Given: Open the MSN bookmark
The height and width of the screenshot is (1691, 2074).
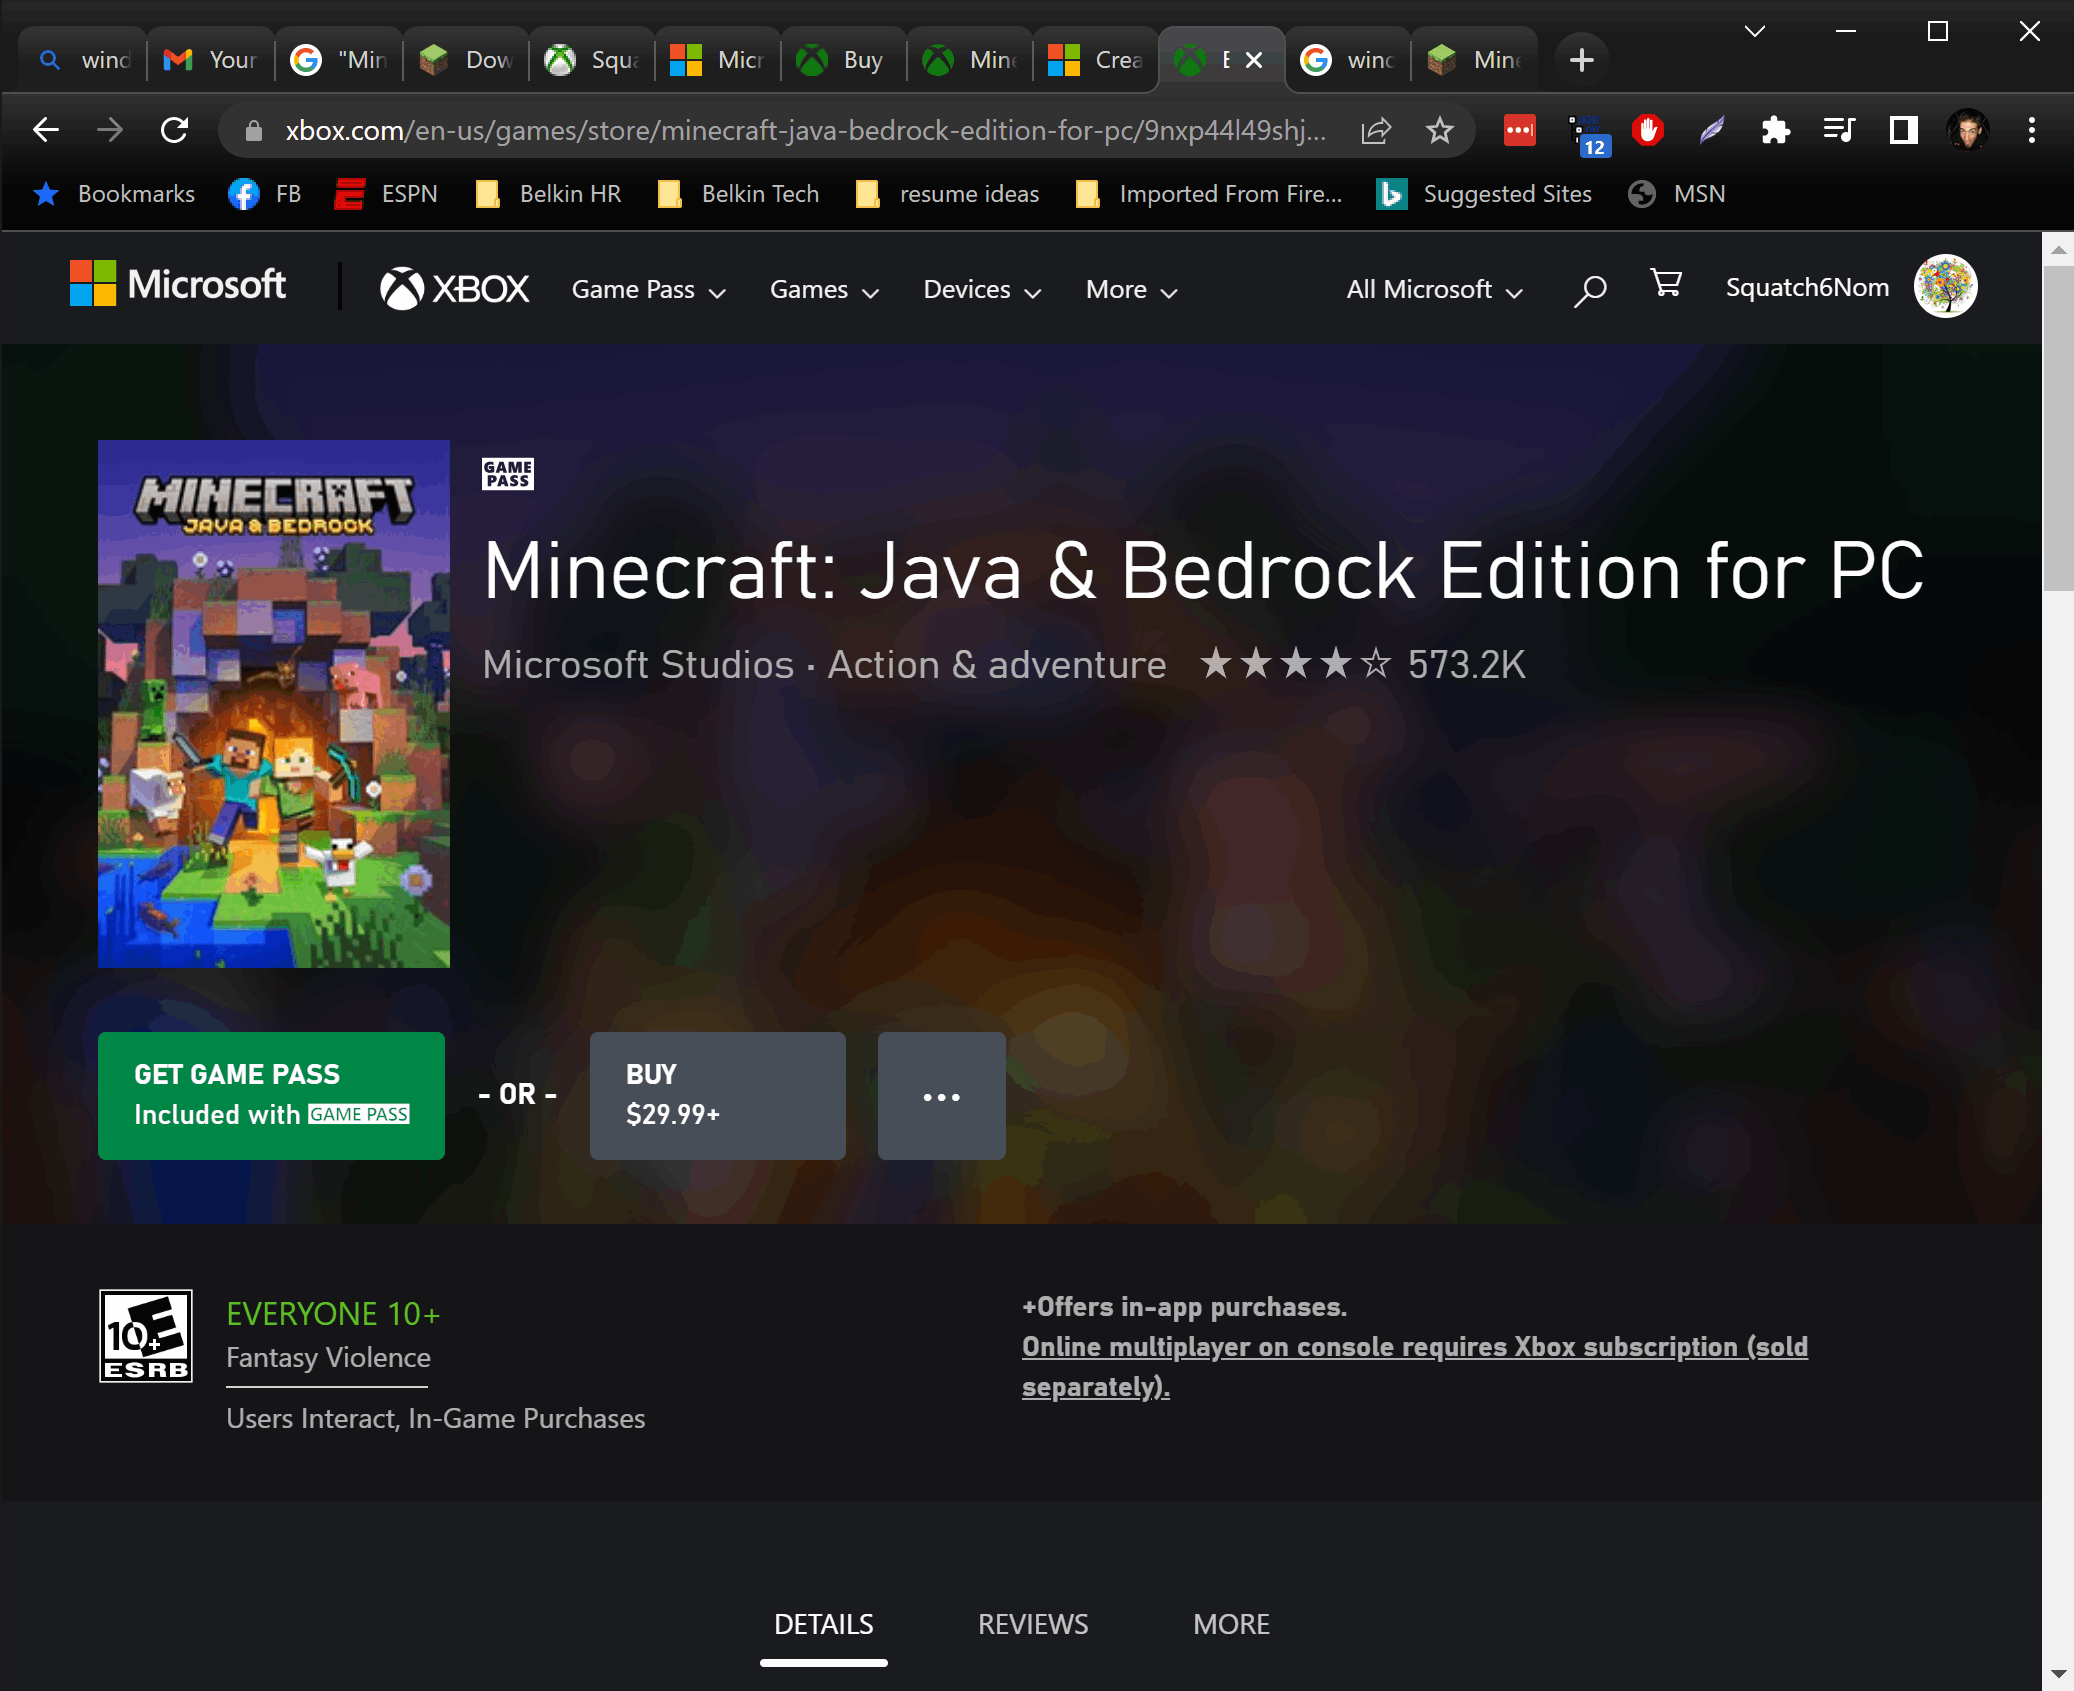Looking at the screenshot, I should (x=1677, y=194).
